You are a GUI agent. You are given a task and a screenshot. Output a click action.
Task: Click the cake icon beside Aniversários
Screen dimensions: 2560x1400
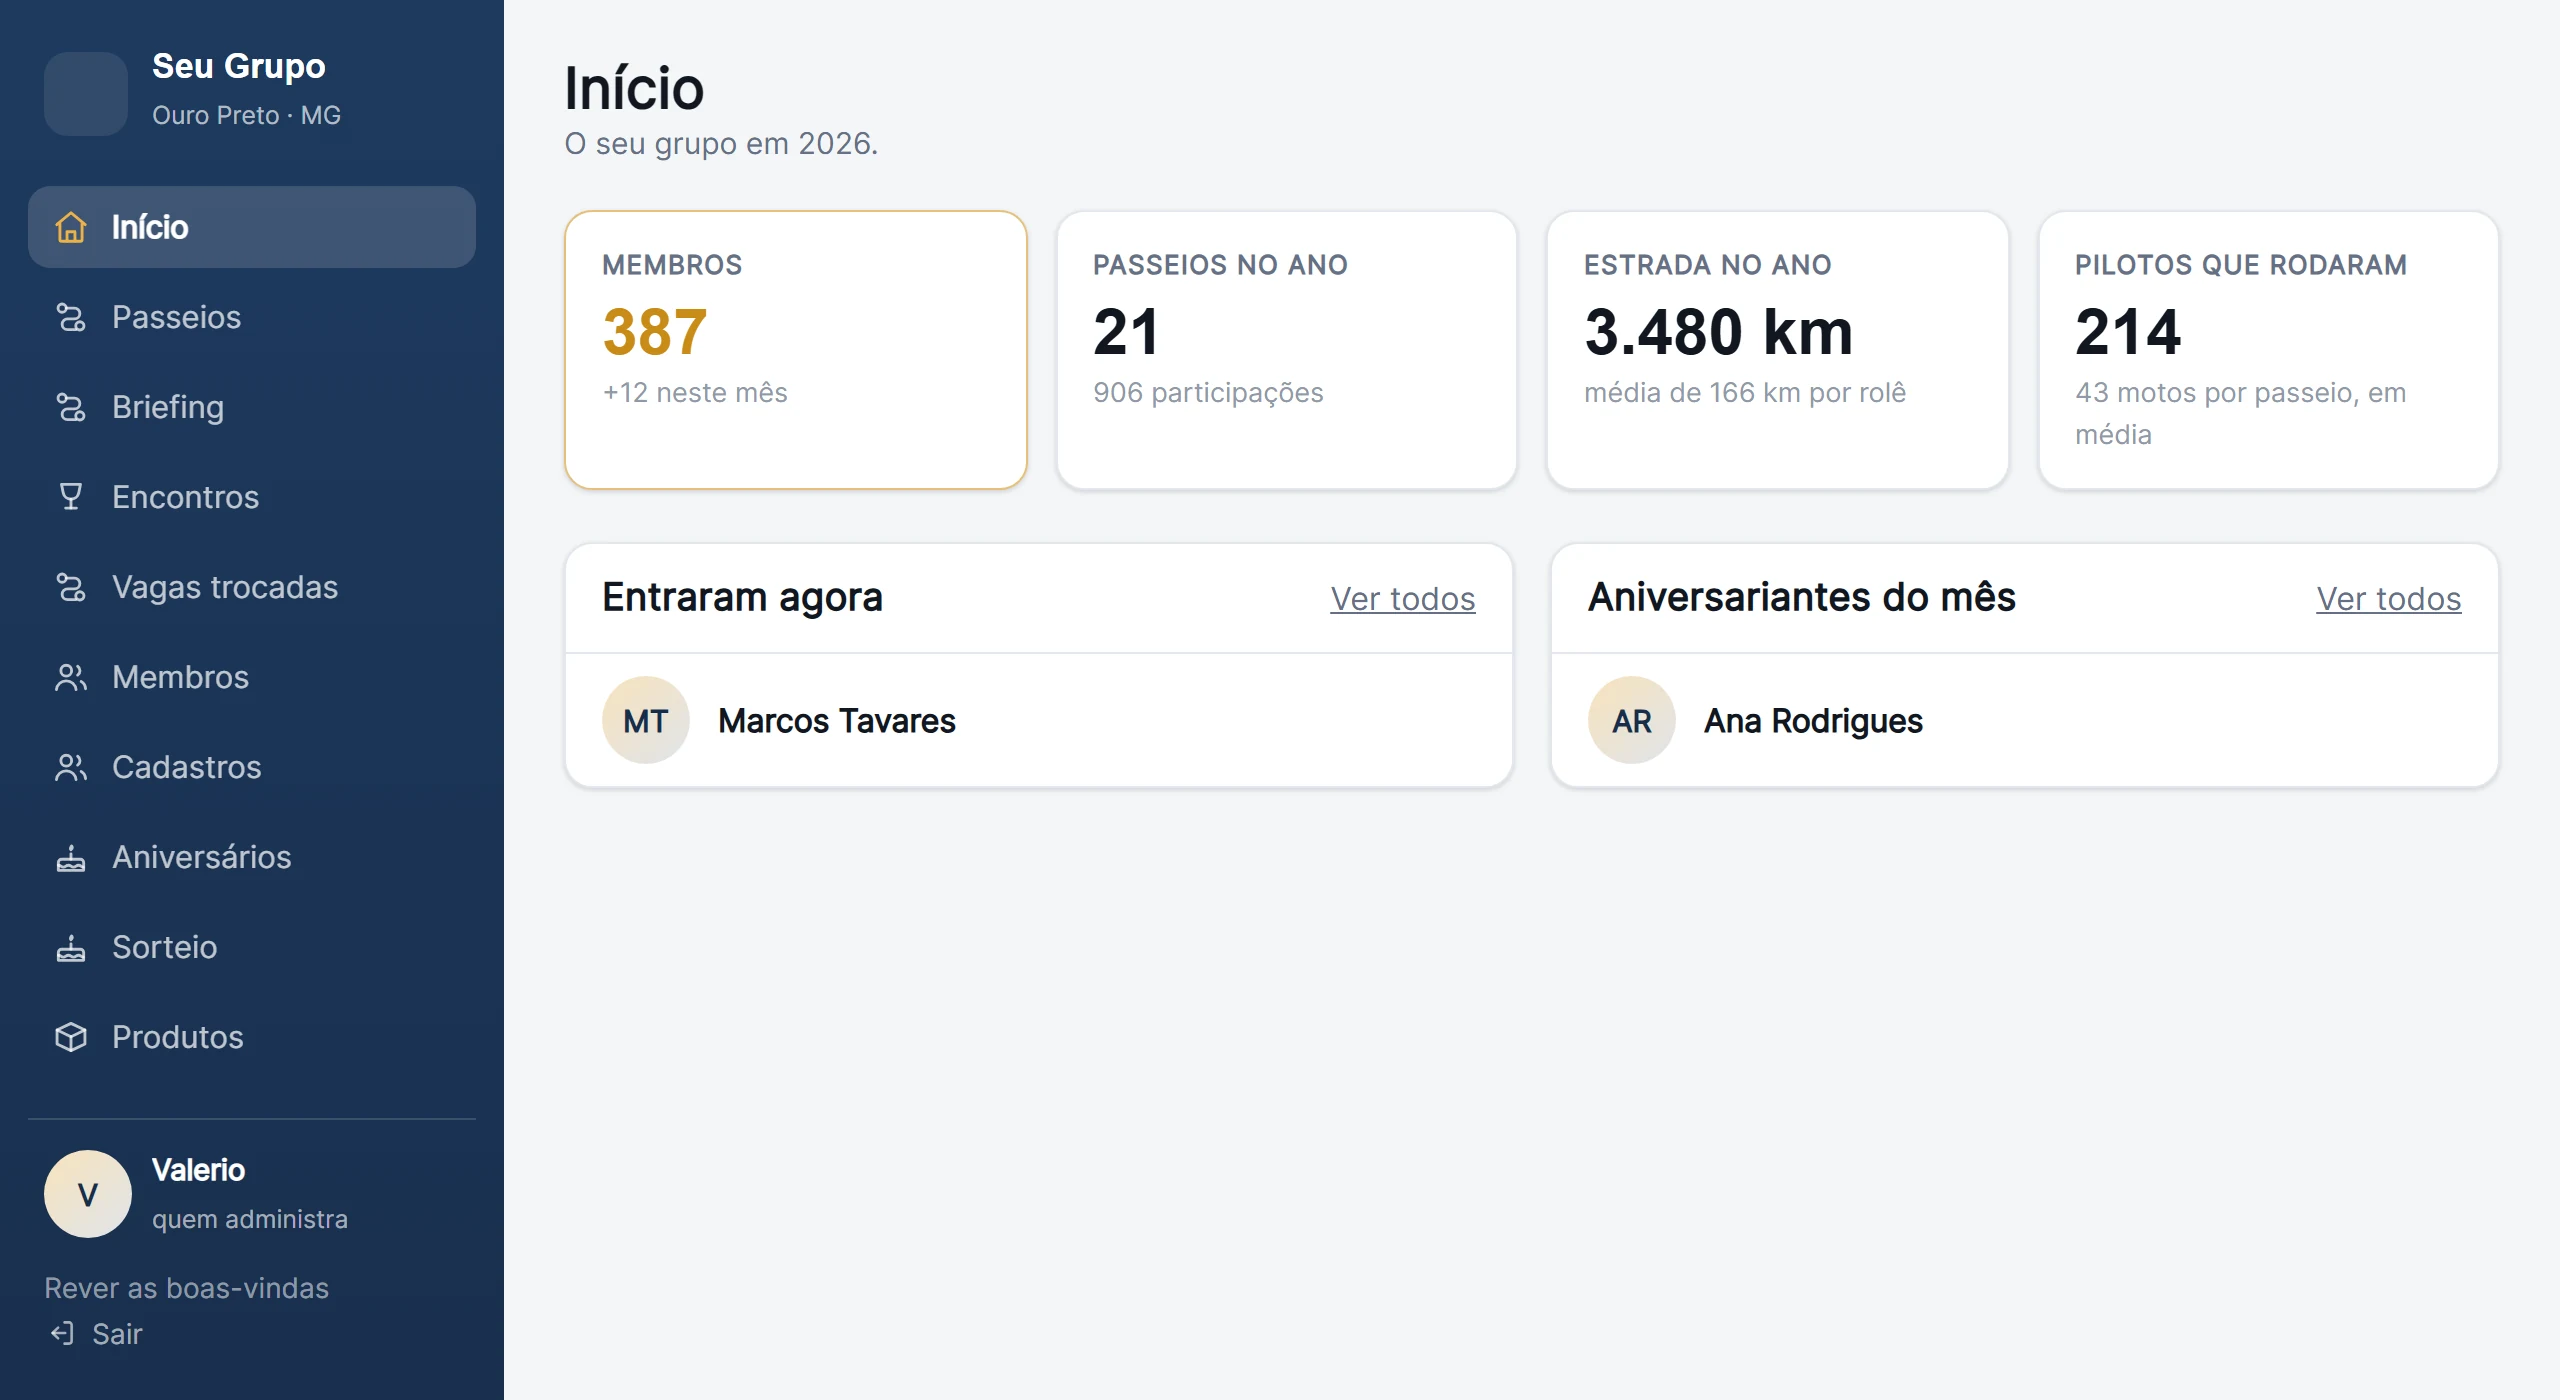(71, 857)
